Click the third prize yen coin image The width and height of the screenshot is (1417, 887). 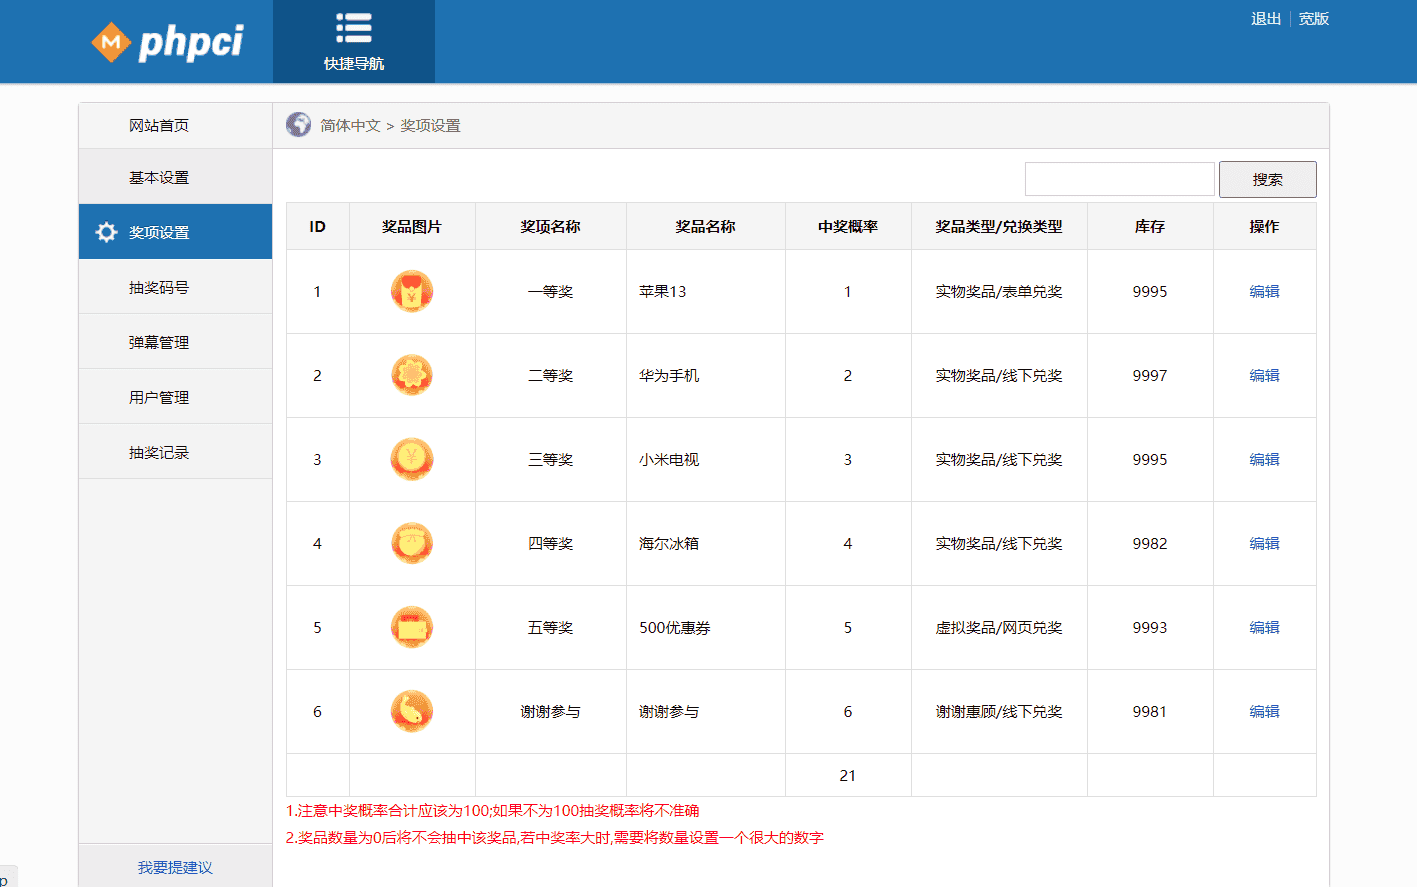pos(411,459)
